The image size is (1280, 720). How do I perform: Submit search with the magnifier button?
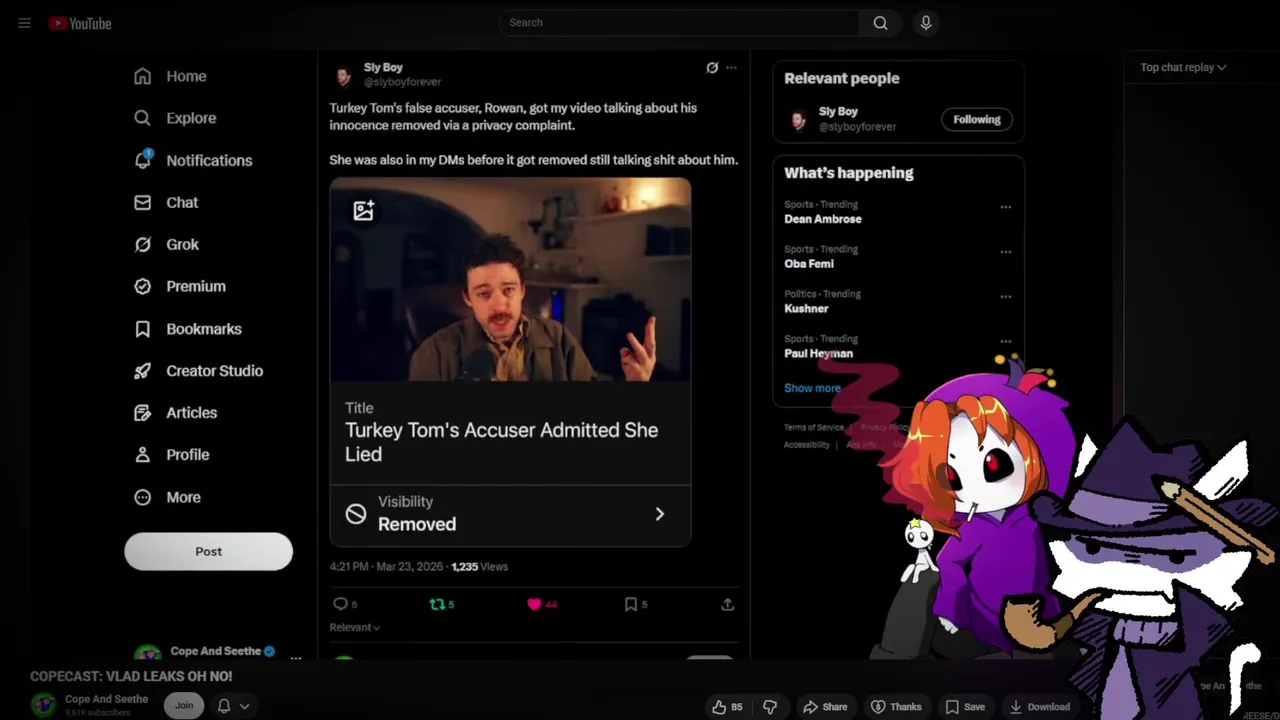tap(880, 22)
